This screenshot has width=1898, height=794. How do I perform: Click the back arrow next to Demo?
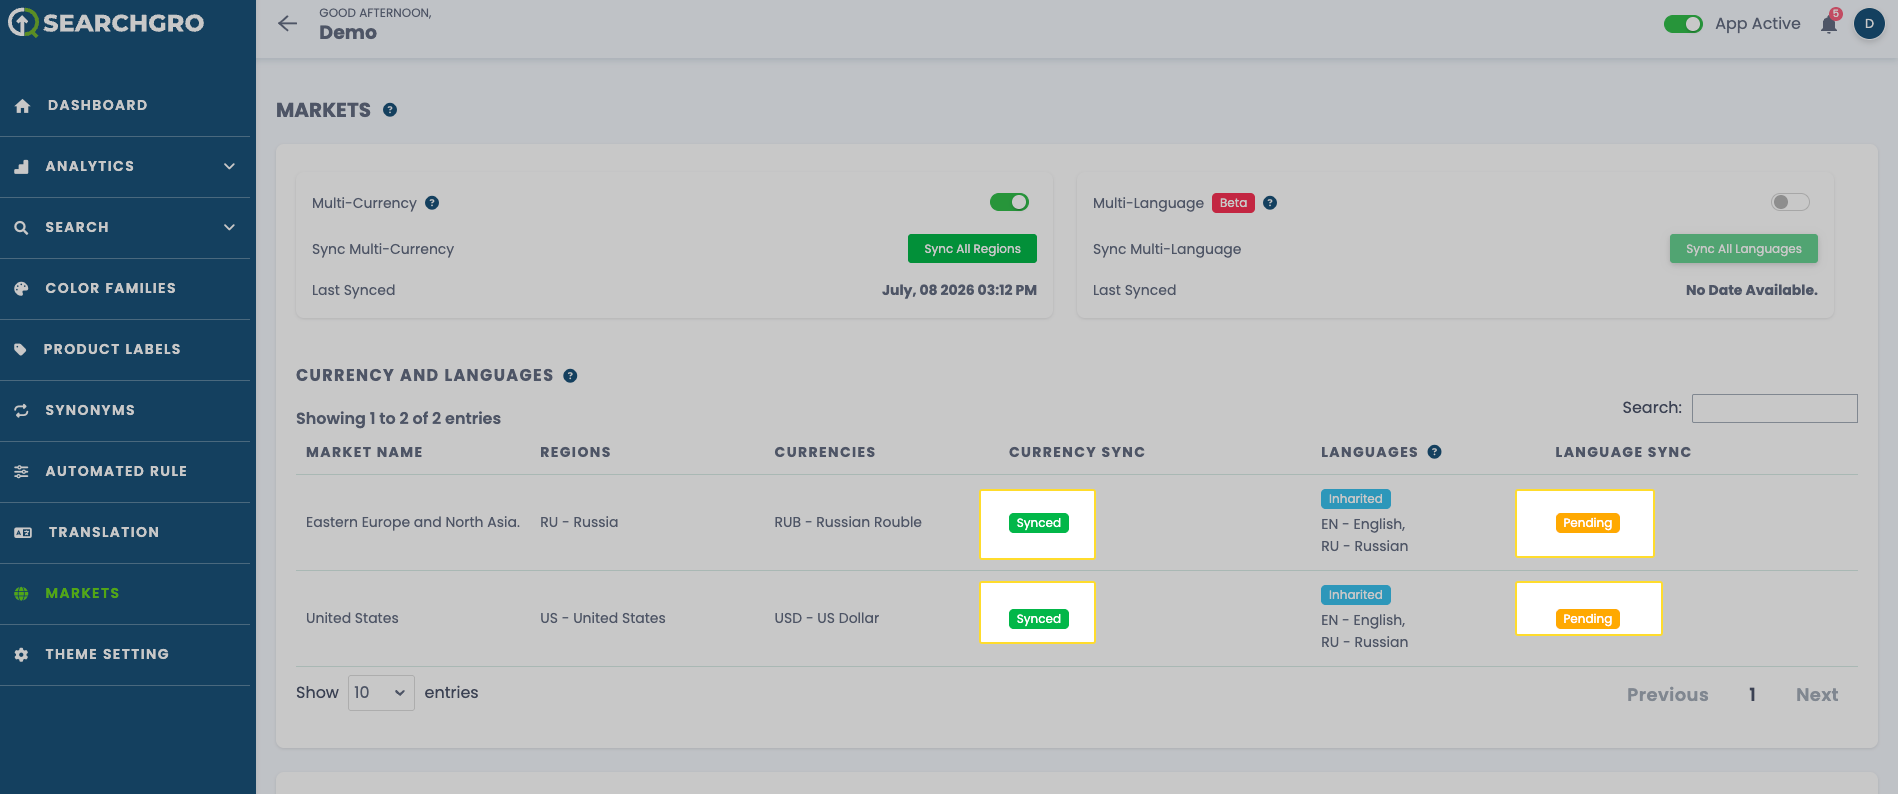[x=288, y=23]
